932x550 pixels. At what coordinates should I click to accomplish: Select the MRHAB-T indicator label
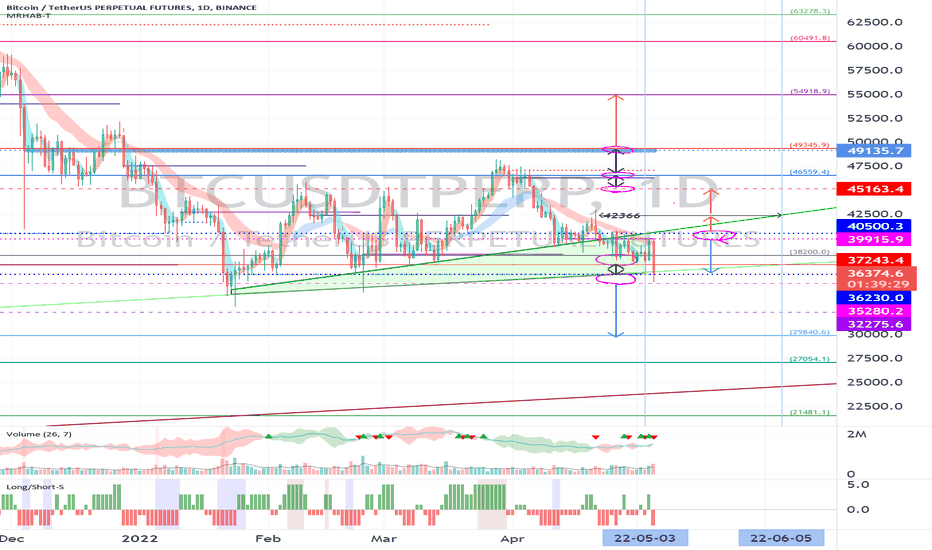[x=29, y=15]
